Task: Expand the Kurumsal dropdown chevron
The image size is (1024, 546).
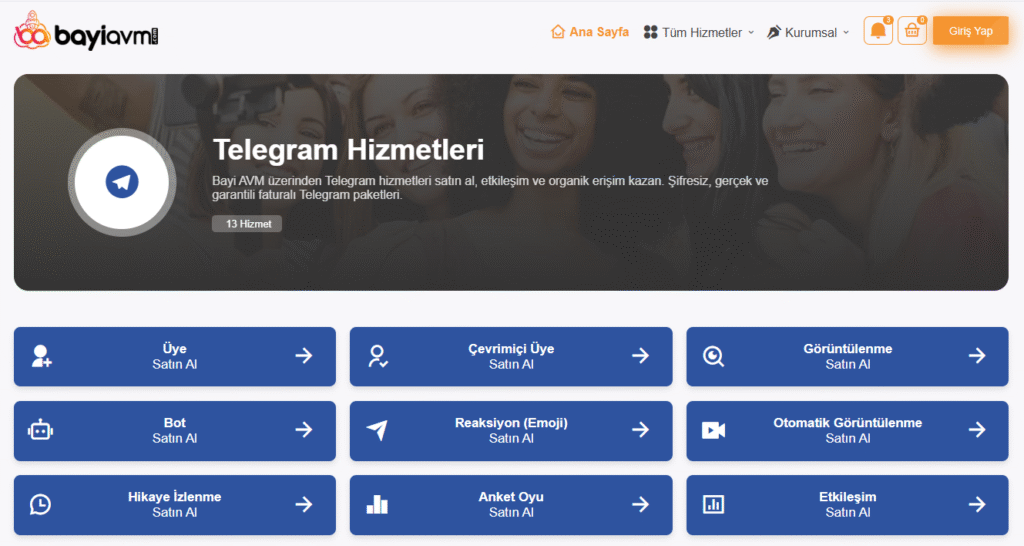Action: click(x=846, y=33)
